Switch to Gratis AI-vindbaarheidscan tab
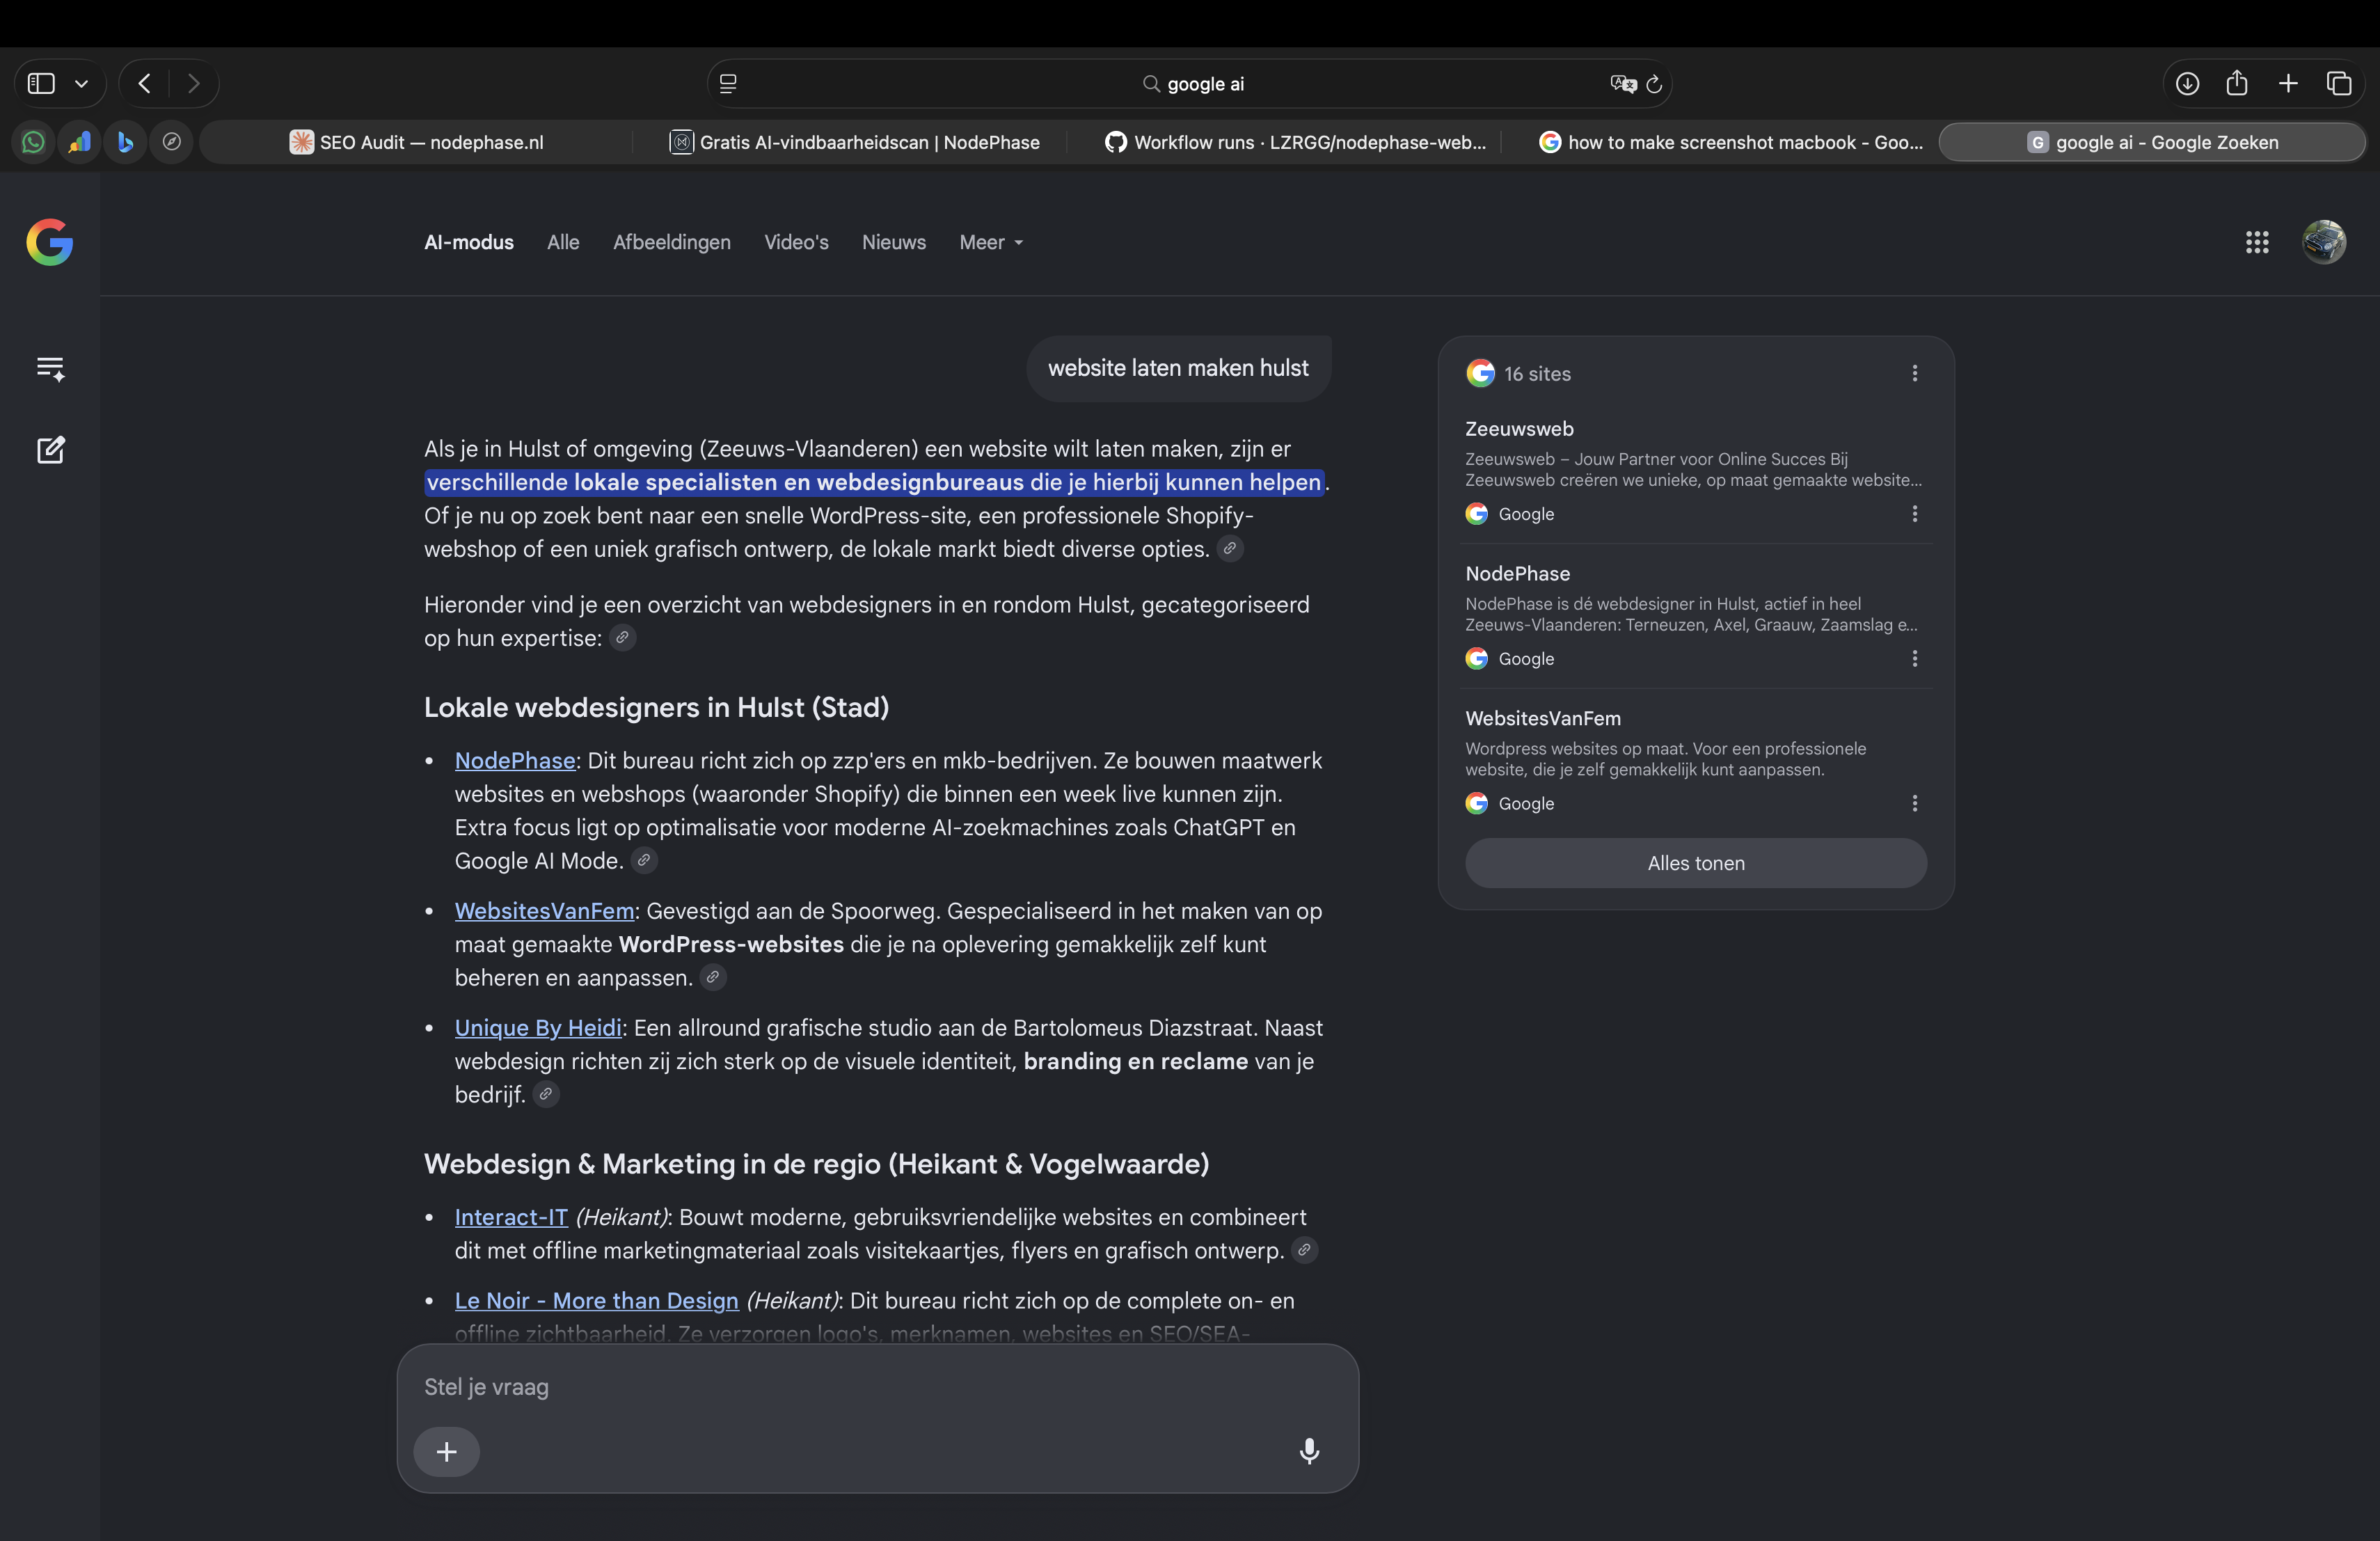The image size is (2380, 1541). (854, 142)
